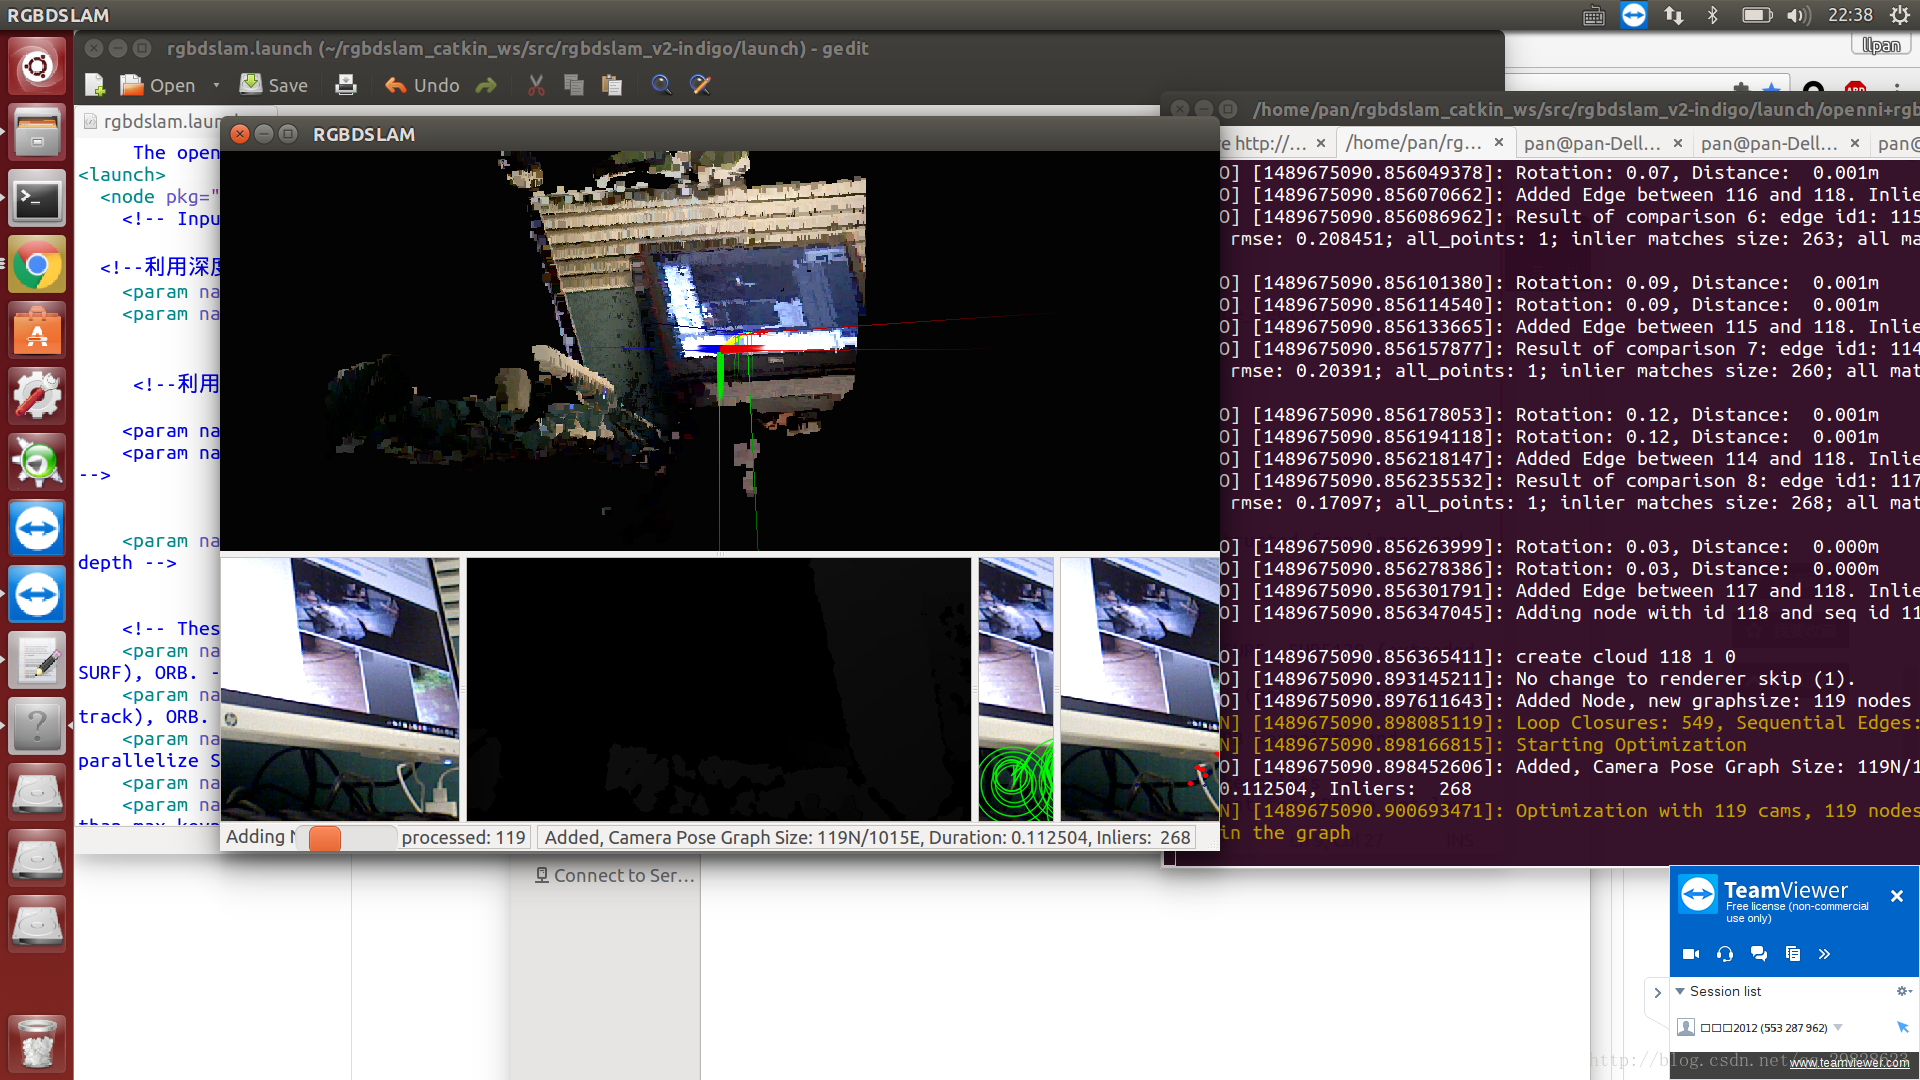The width and height of the screenshot is (1920, 1080).
Task: Click the orange progress bar in status
Action: coord(325,838)
